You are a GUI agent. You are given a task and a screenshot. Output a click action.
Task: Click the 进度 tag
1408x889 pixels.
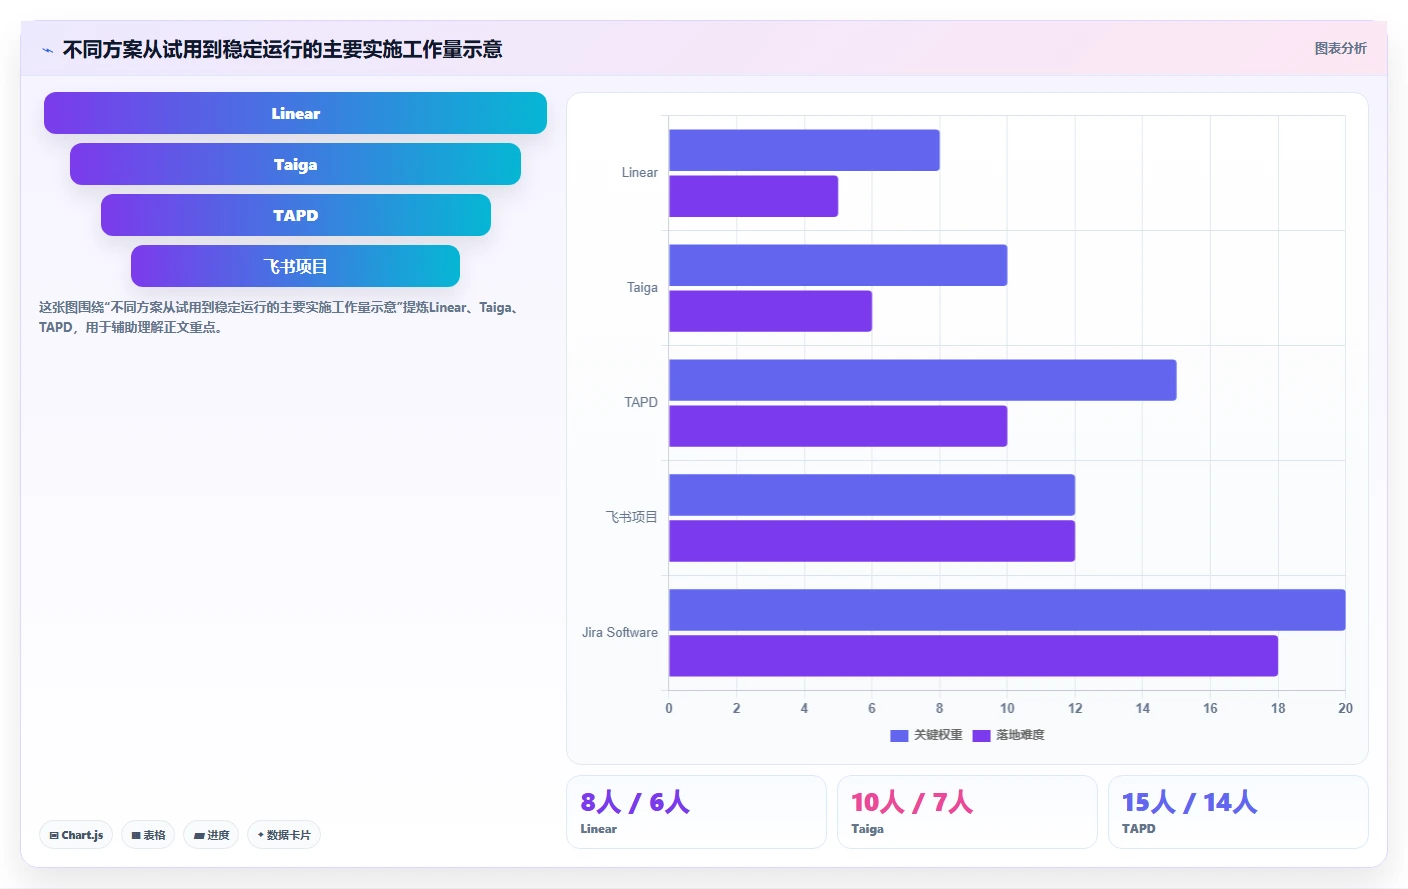tap(211, 835)
